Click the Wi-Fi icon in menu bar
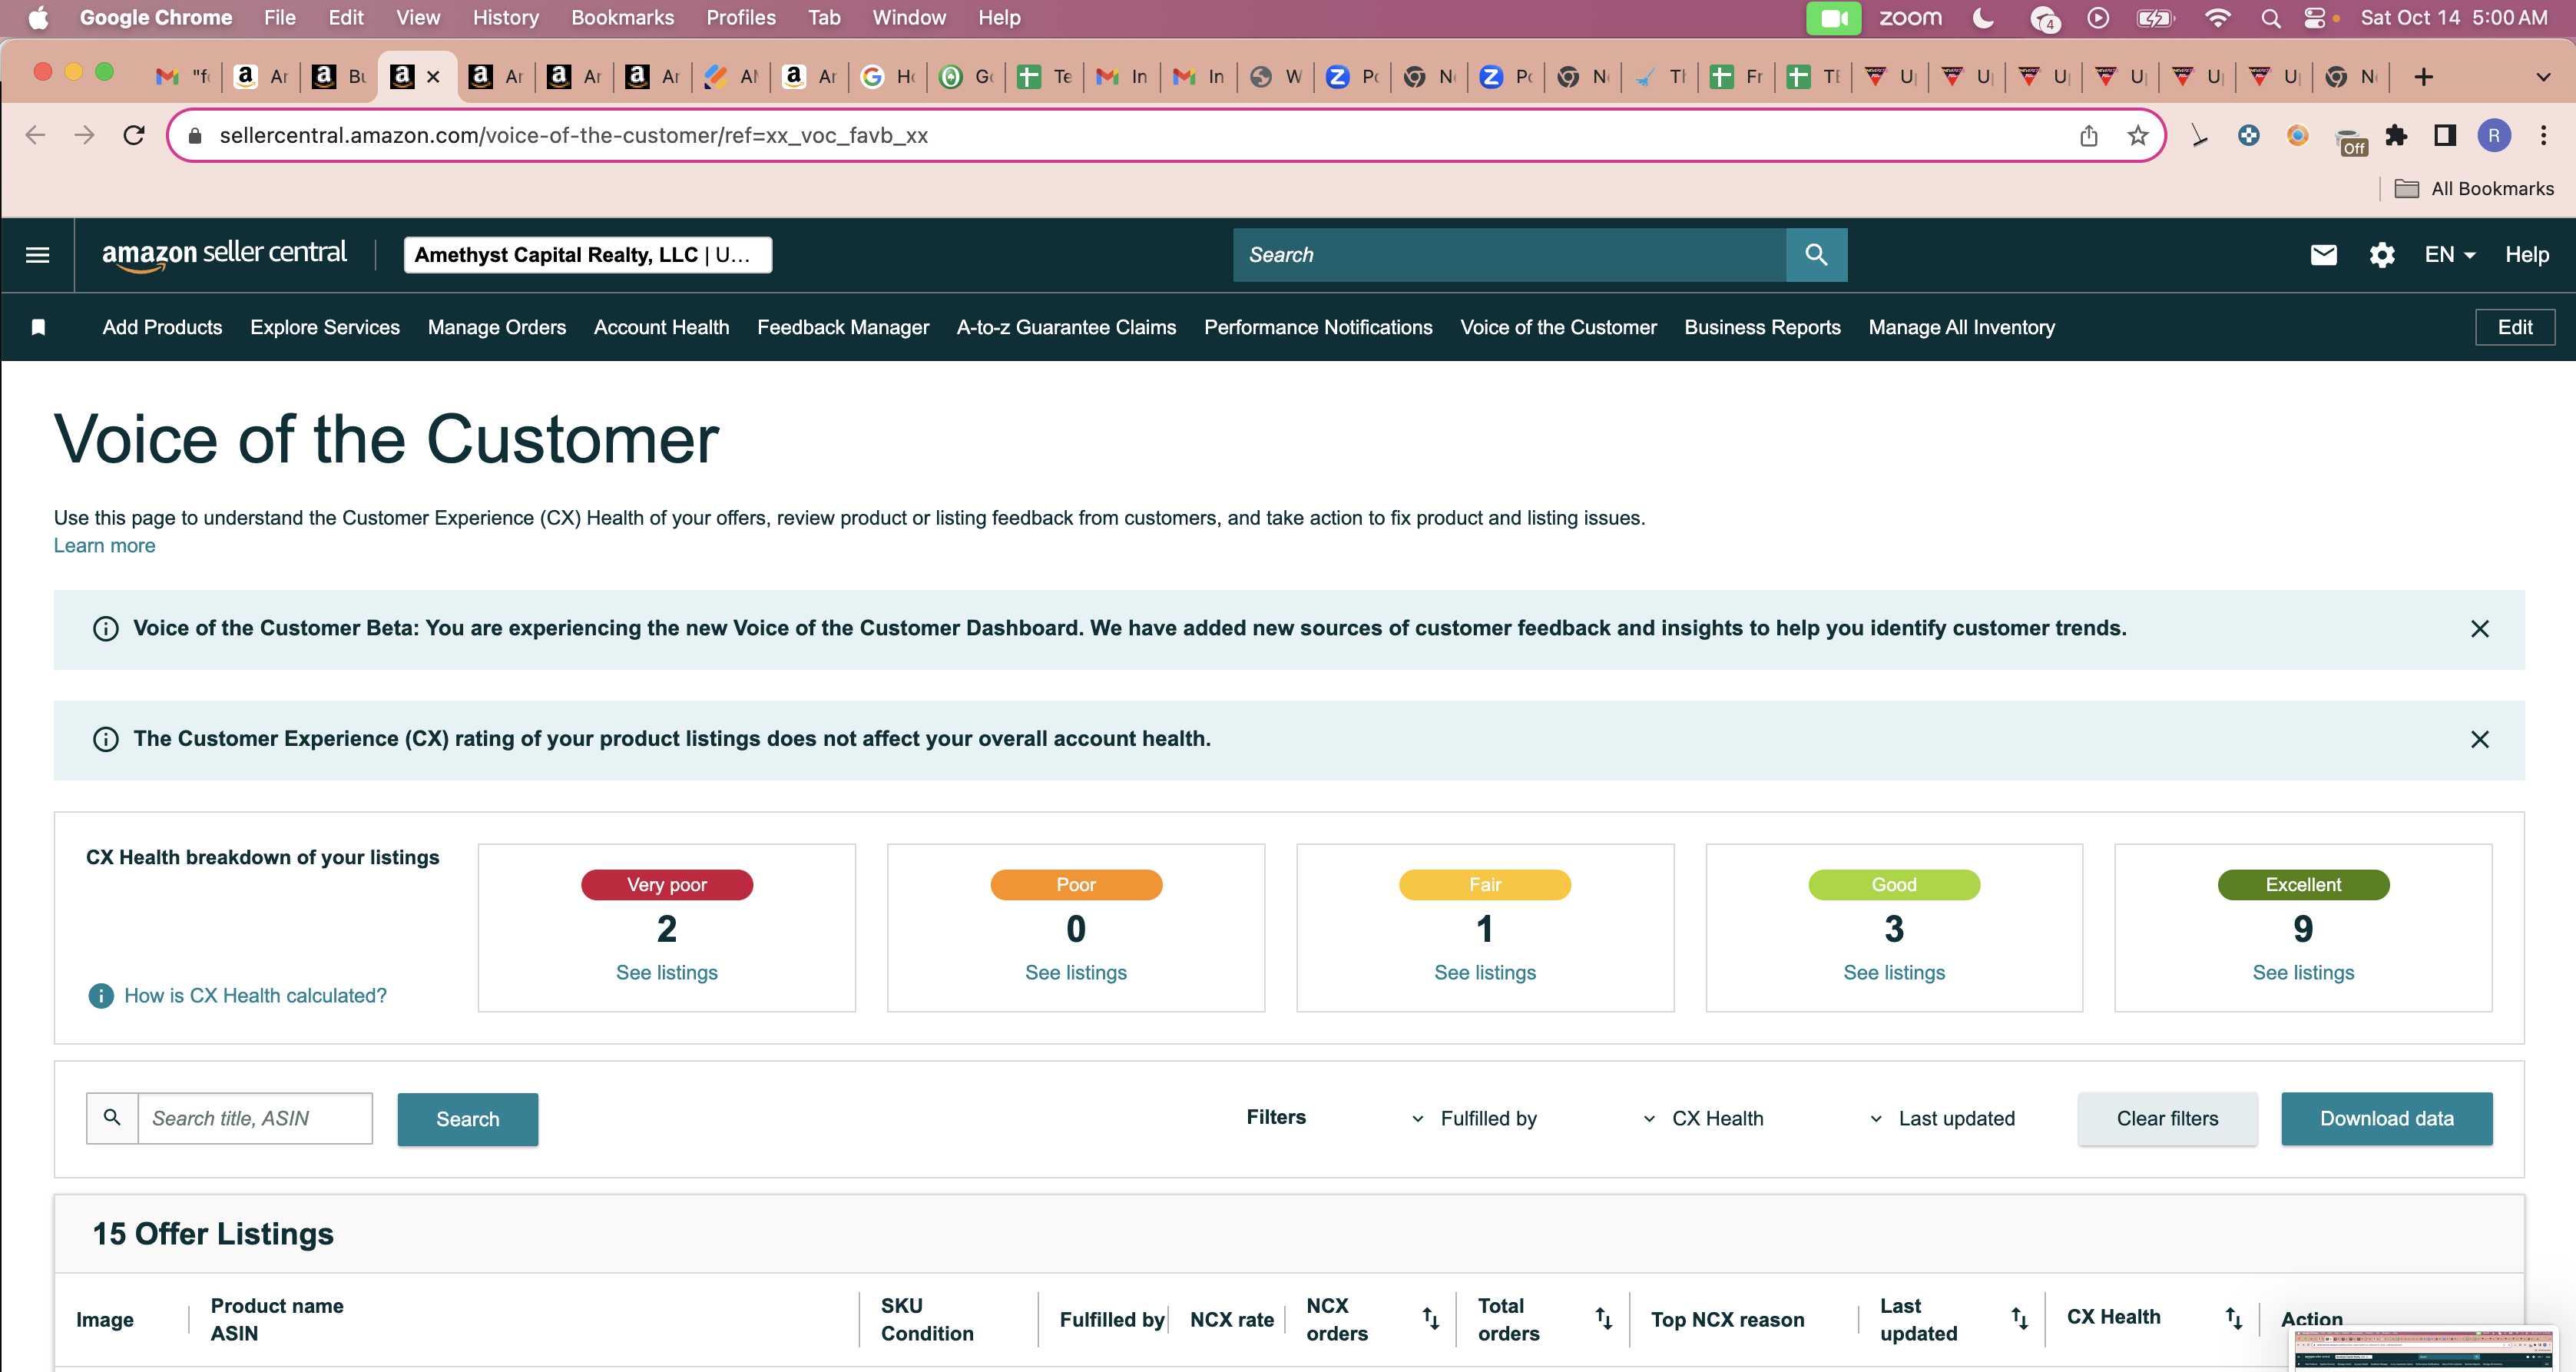The width and height of the screenshot is (2576, 1372). [x=2217, y=18]
